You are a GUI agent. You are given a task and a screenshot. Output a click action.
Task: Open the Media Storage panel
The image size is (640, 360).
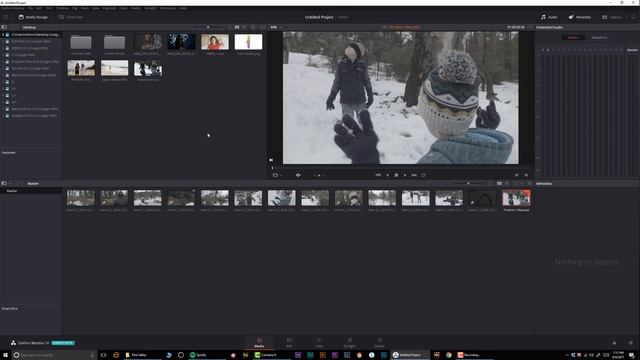click(x=33, y=17)
